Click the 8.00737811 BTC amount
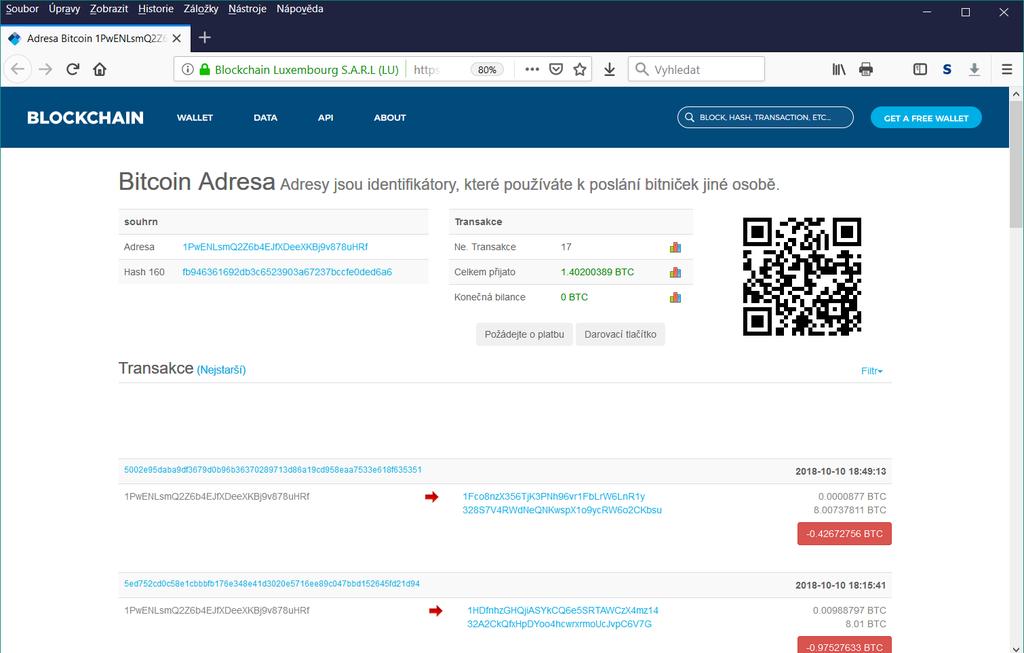 coord(850,510)
